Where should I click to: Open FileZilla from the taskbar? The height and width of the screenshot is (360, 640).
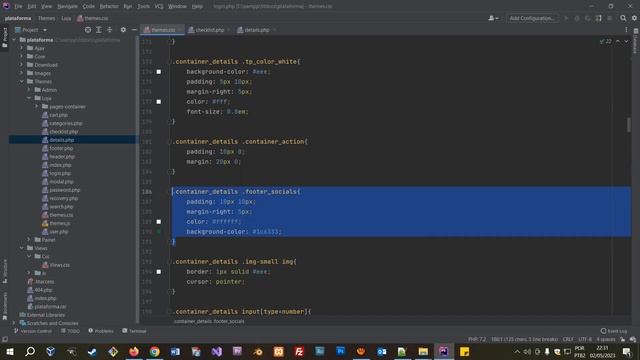[x=299, y=351]
